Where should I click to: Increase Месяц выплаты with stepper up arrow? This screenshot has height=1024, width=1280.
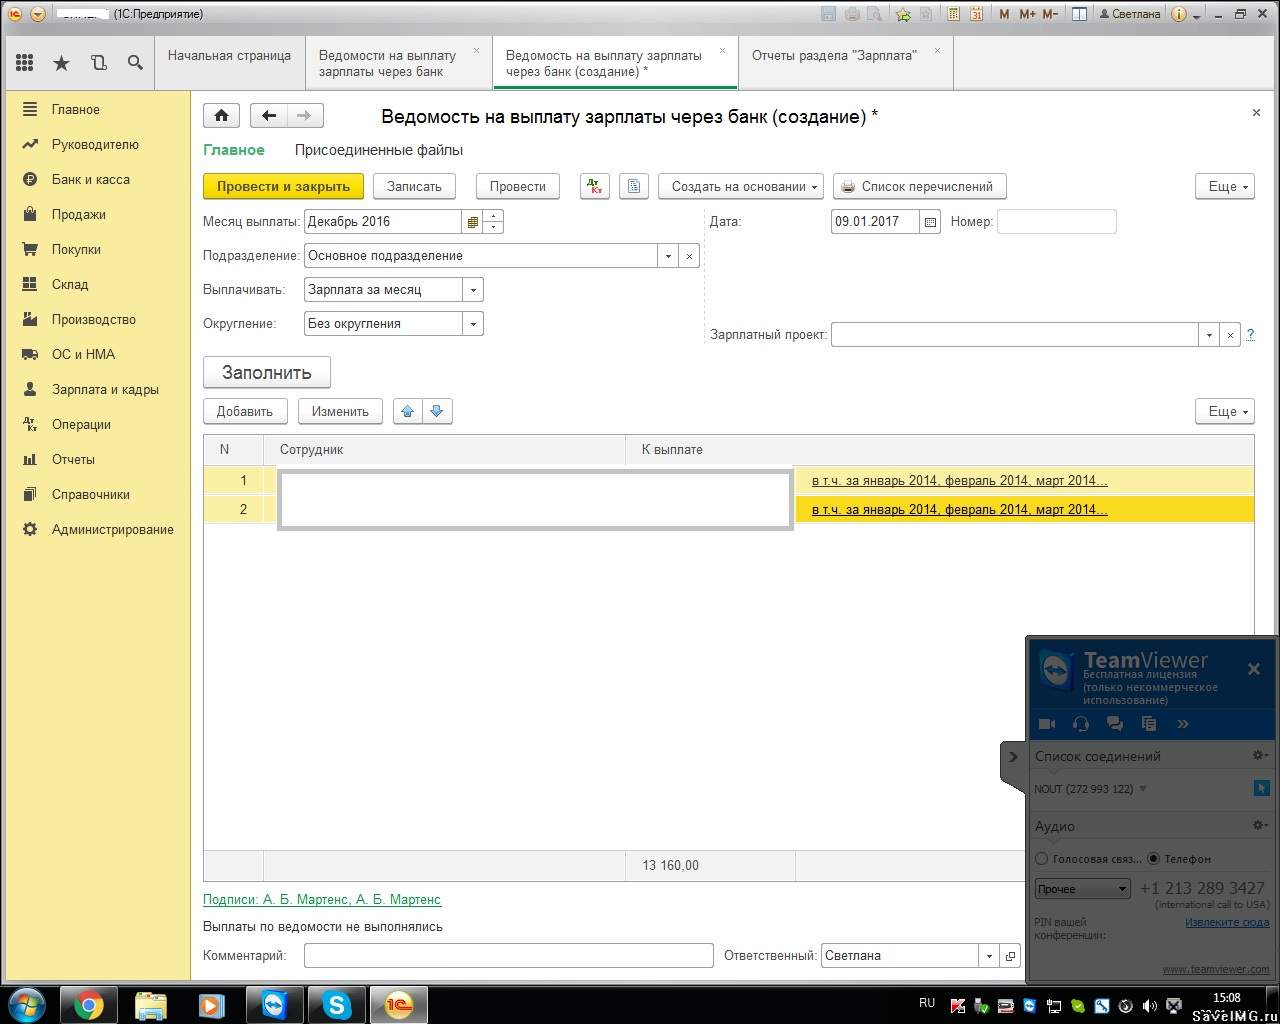(x=493, y=216)
